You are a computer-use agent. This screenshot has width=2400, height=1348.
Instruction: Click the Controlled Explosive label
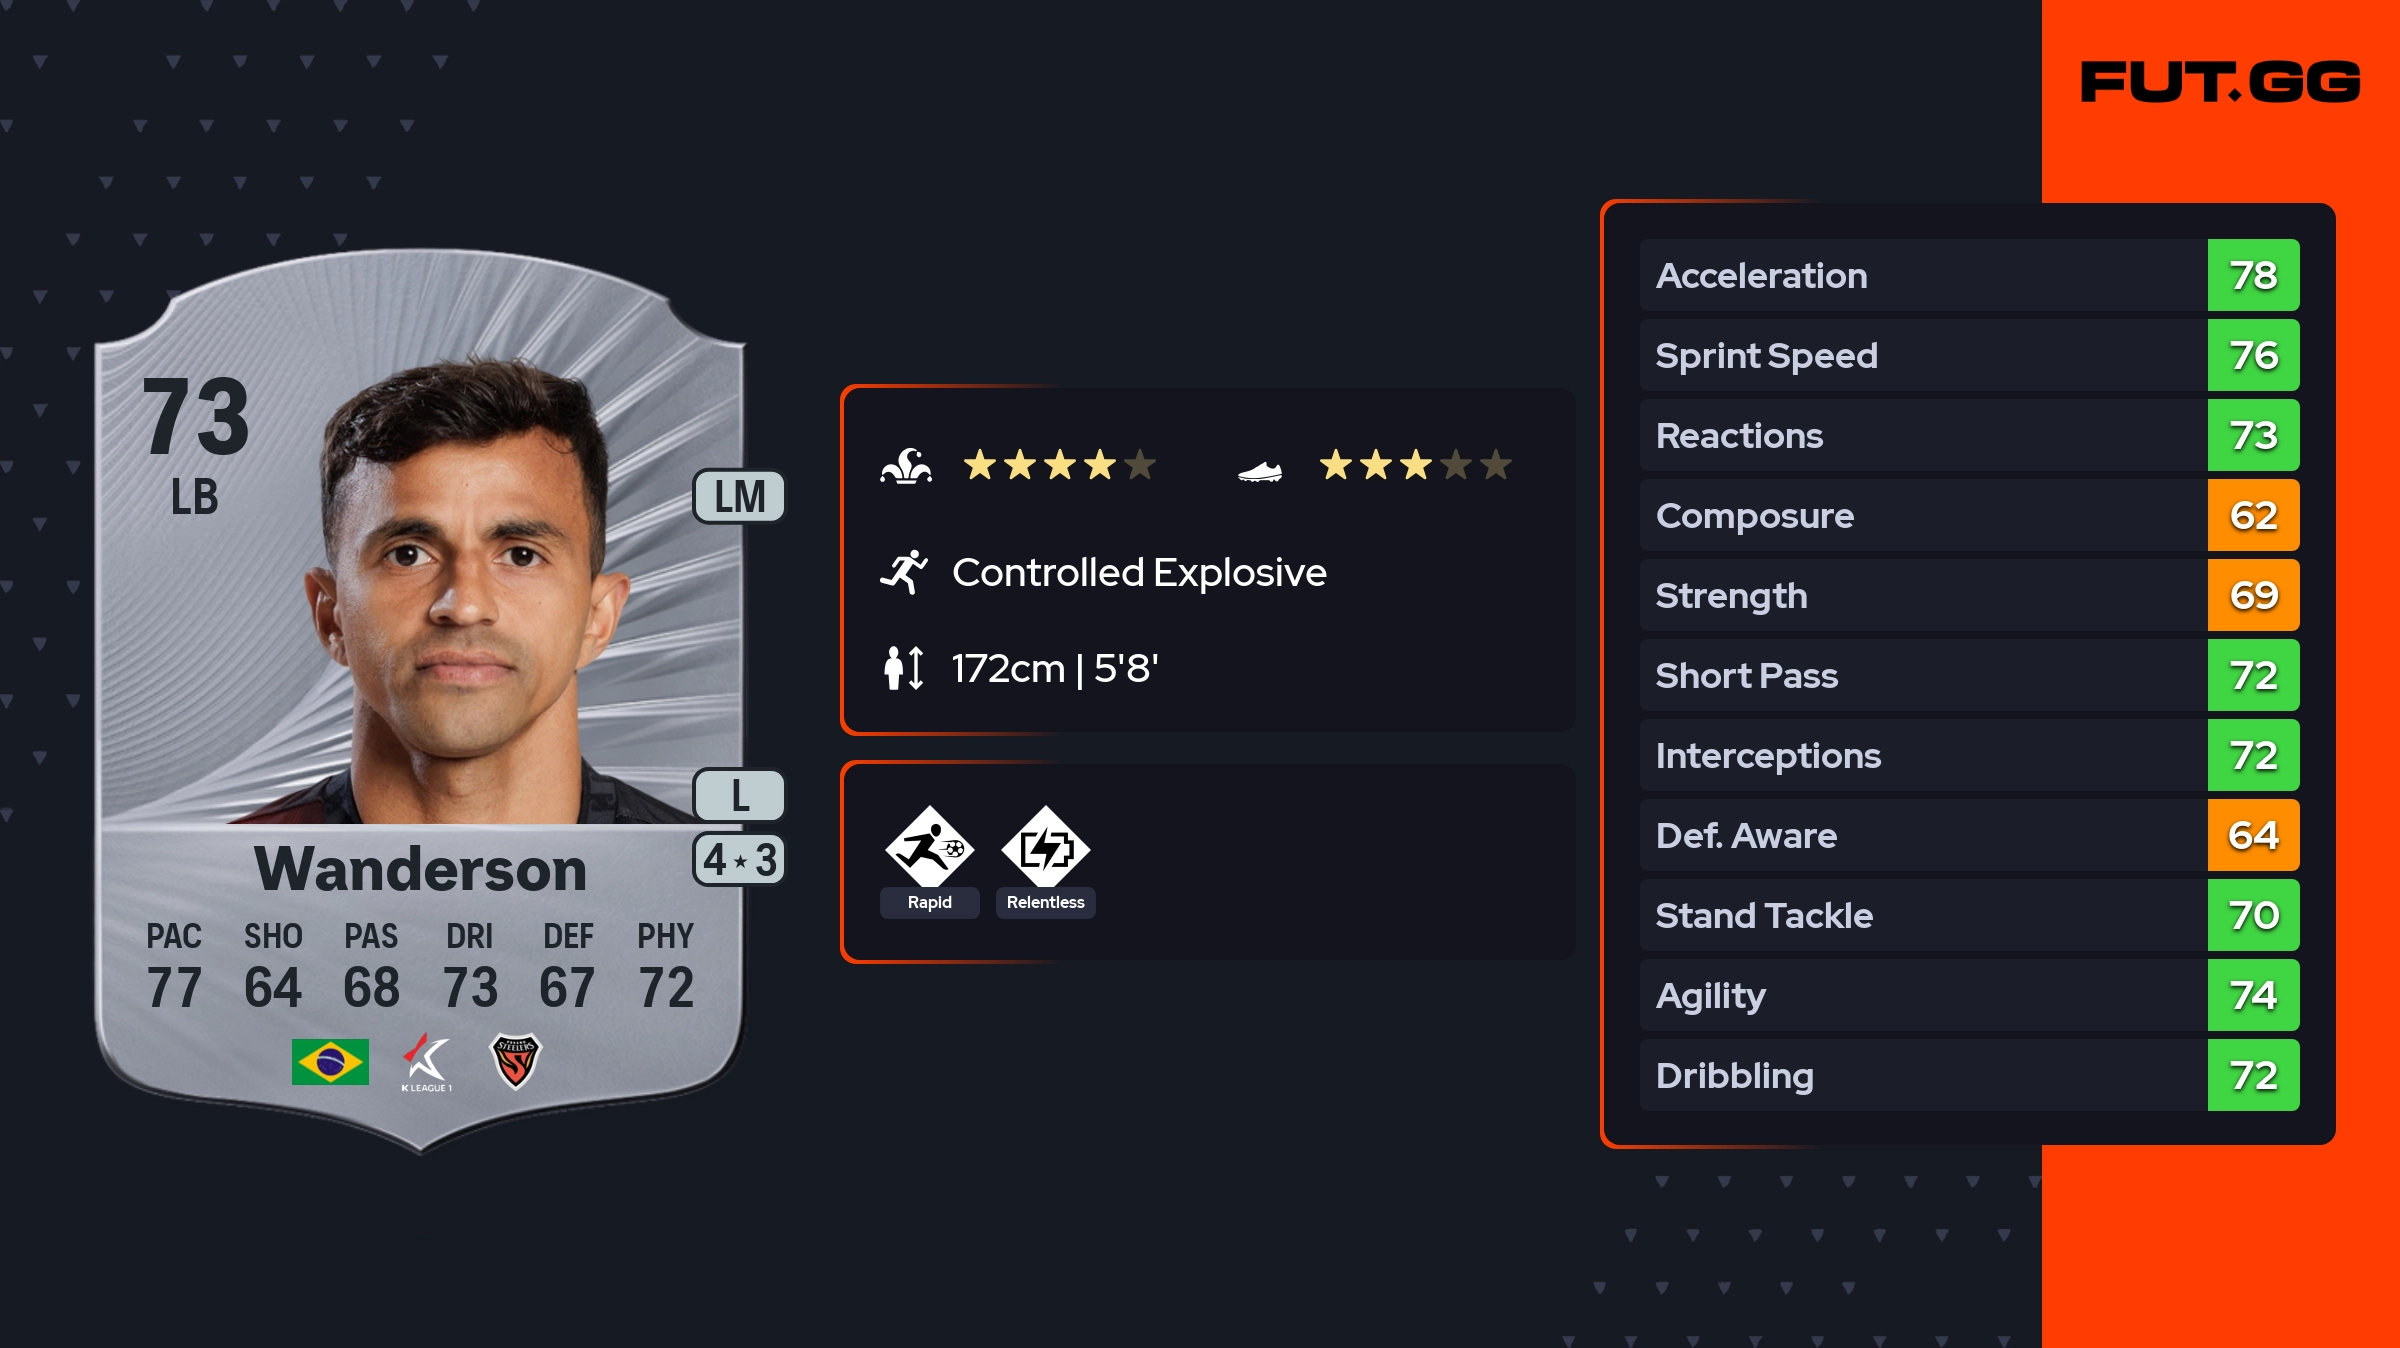(x=1139, y=573)
